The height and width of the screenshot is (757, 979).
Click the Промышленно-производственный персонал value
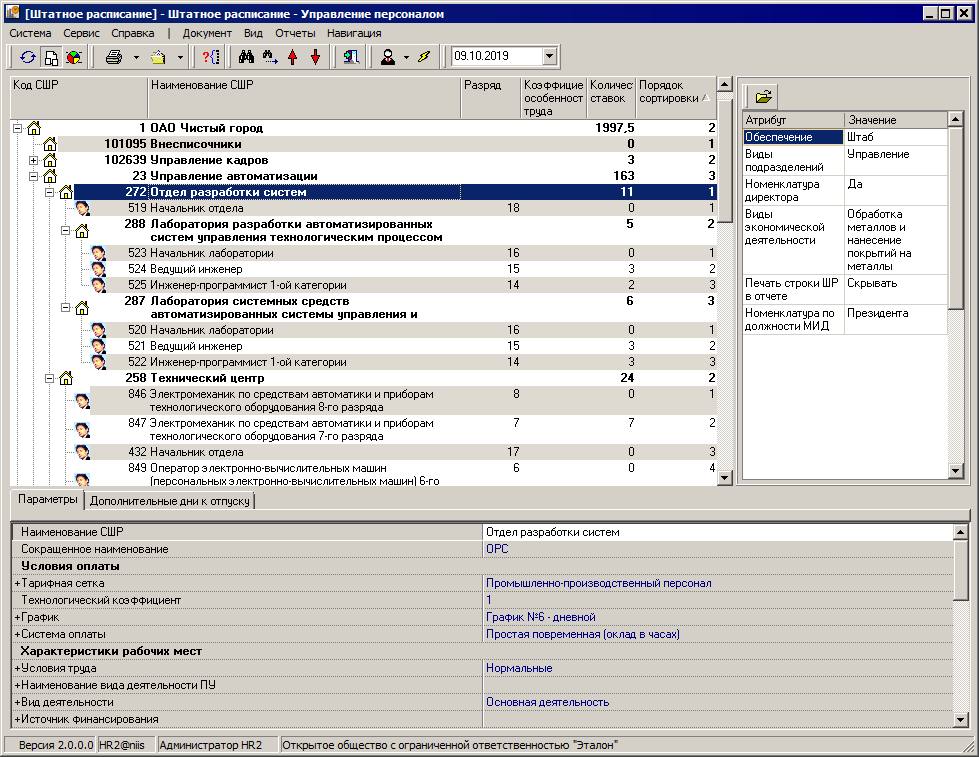tap(599, 583)
